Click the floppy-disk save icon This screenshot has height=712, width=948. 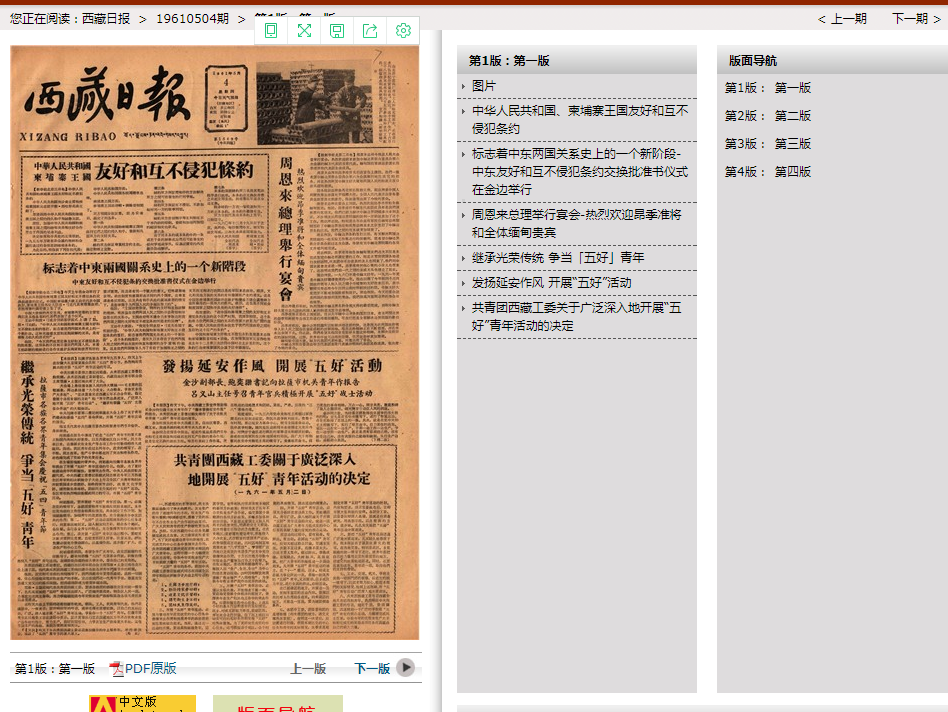point(337,30)
